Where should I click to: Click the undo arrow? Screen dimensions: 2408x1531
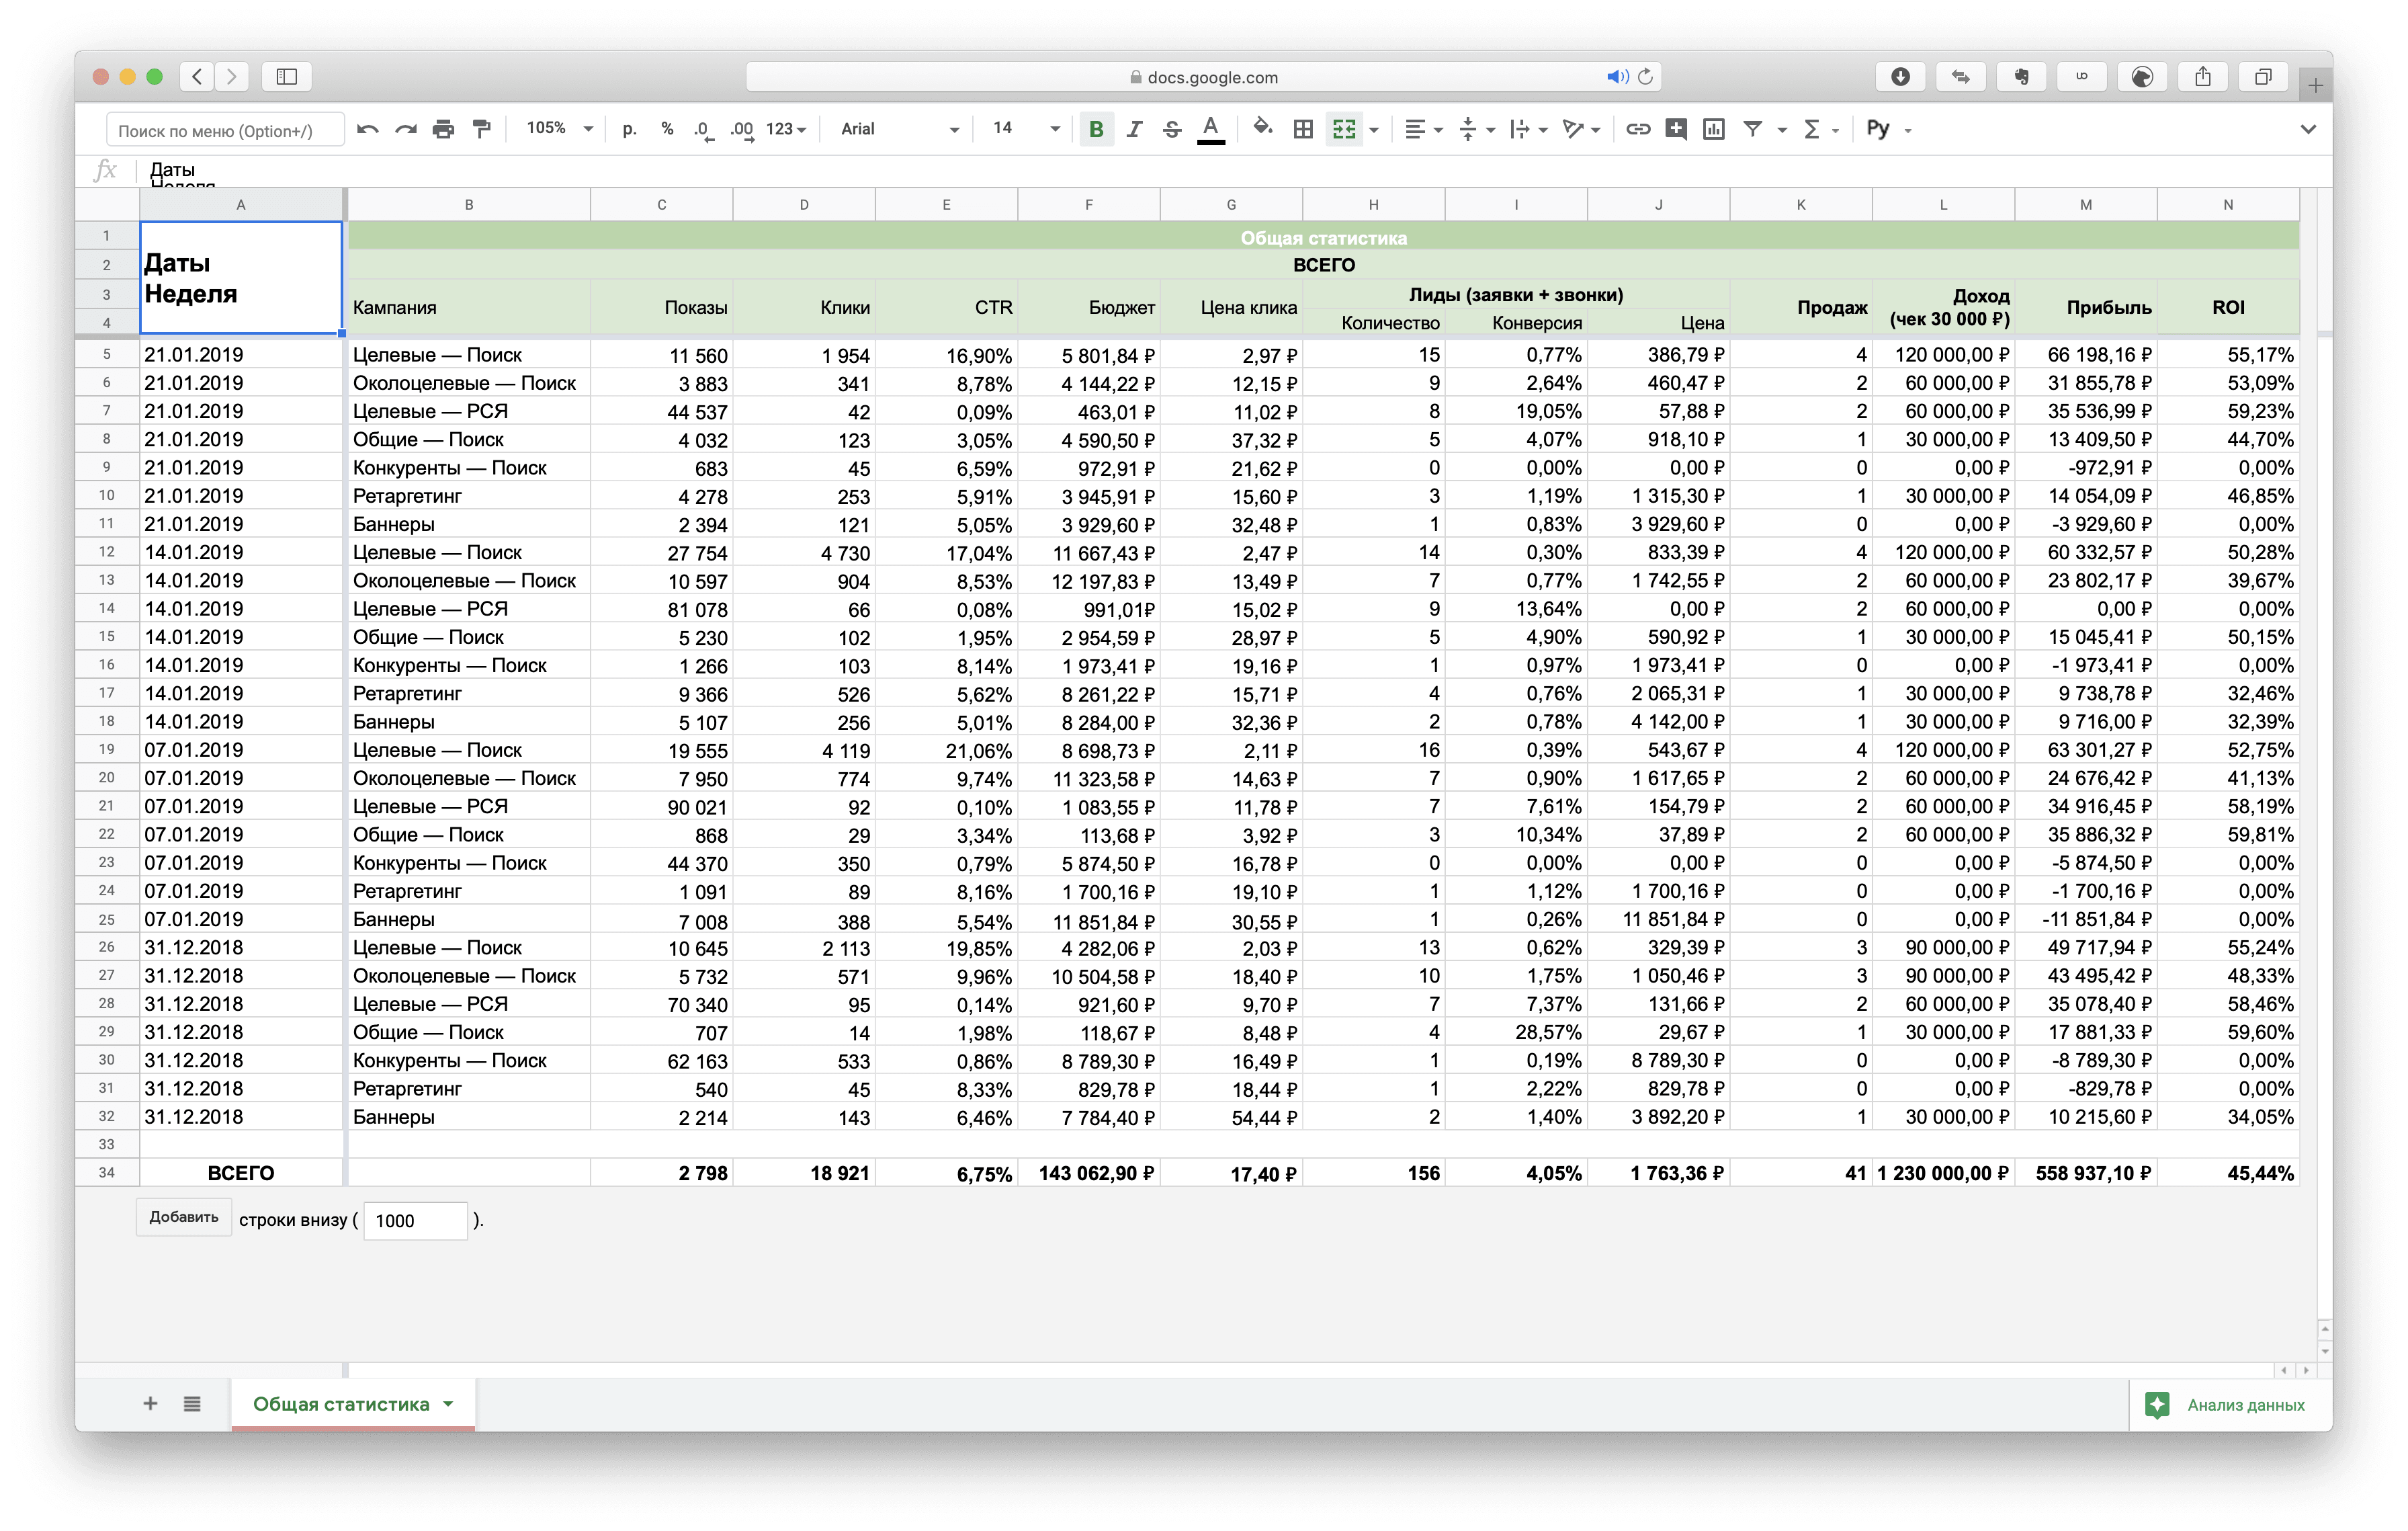[368, 129]
